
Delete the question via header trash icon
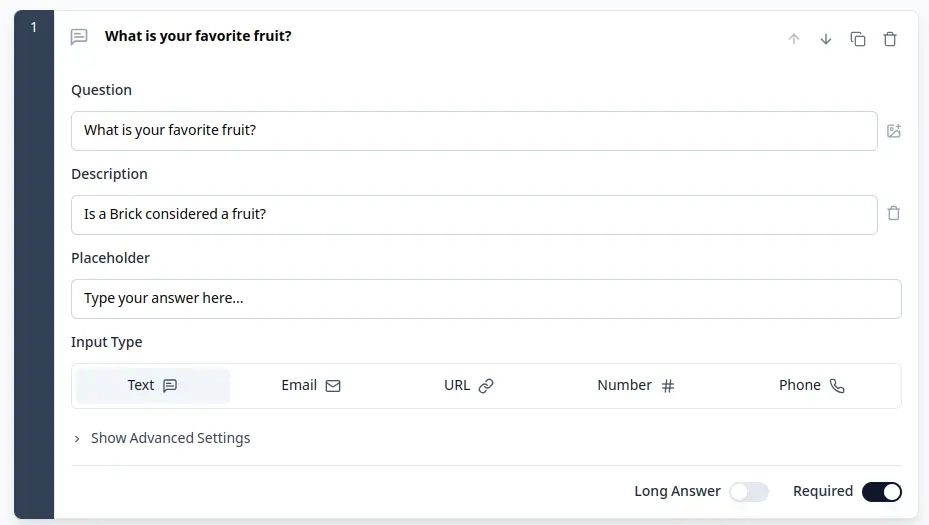(890, 39)
